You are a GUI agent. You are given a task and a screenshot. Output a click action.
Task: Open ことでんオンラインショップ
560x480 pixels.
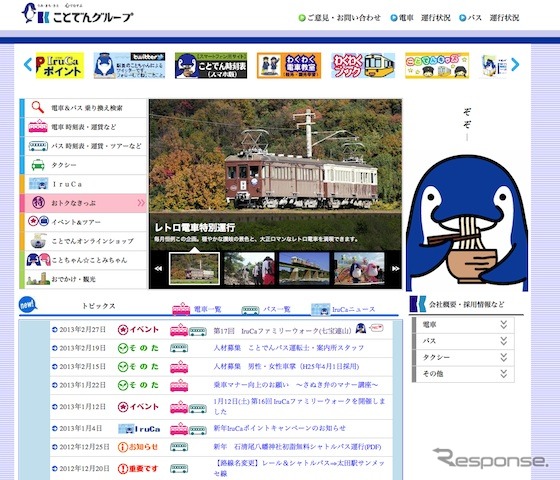click(86, 241)
